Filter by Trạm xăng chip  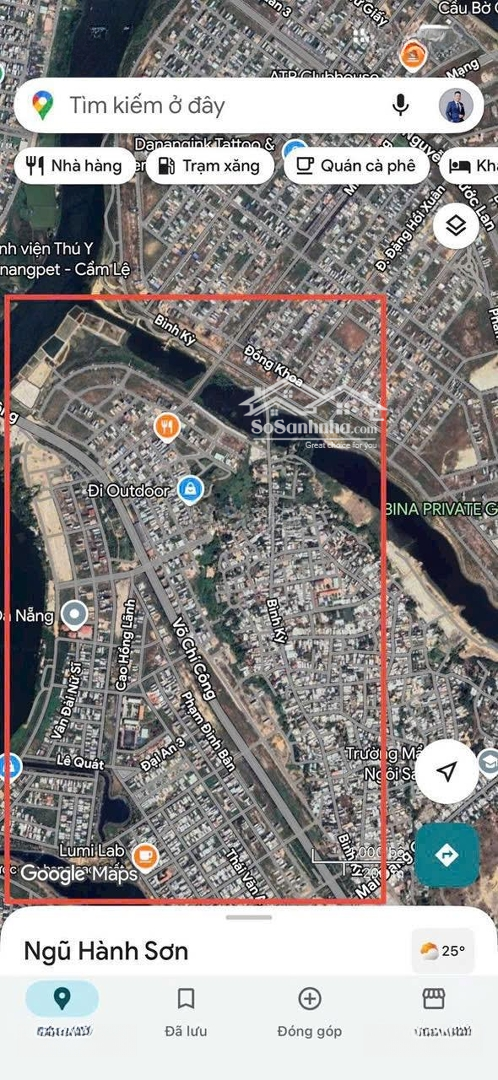(210, 165)
